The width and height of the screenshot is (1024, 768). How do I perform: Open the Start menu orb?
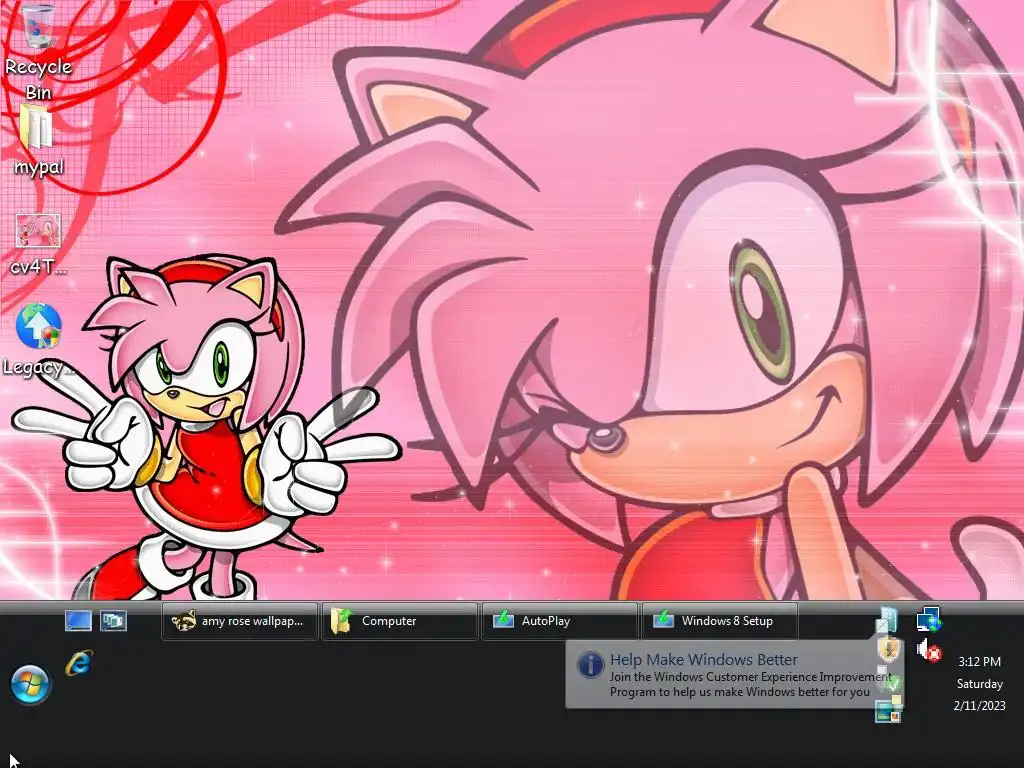[x=30, y=684]
